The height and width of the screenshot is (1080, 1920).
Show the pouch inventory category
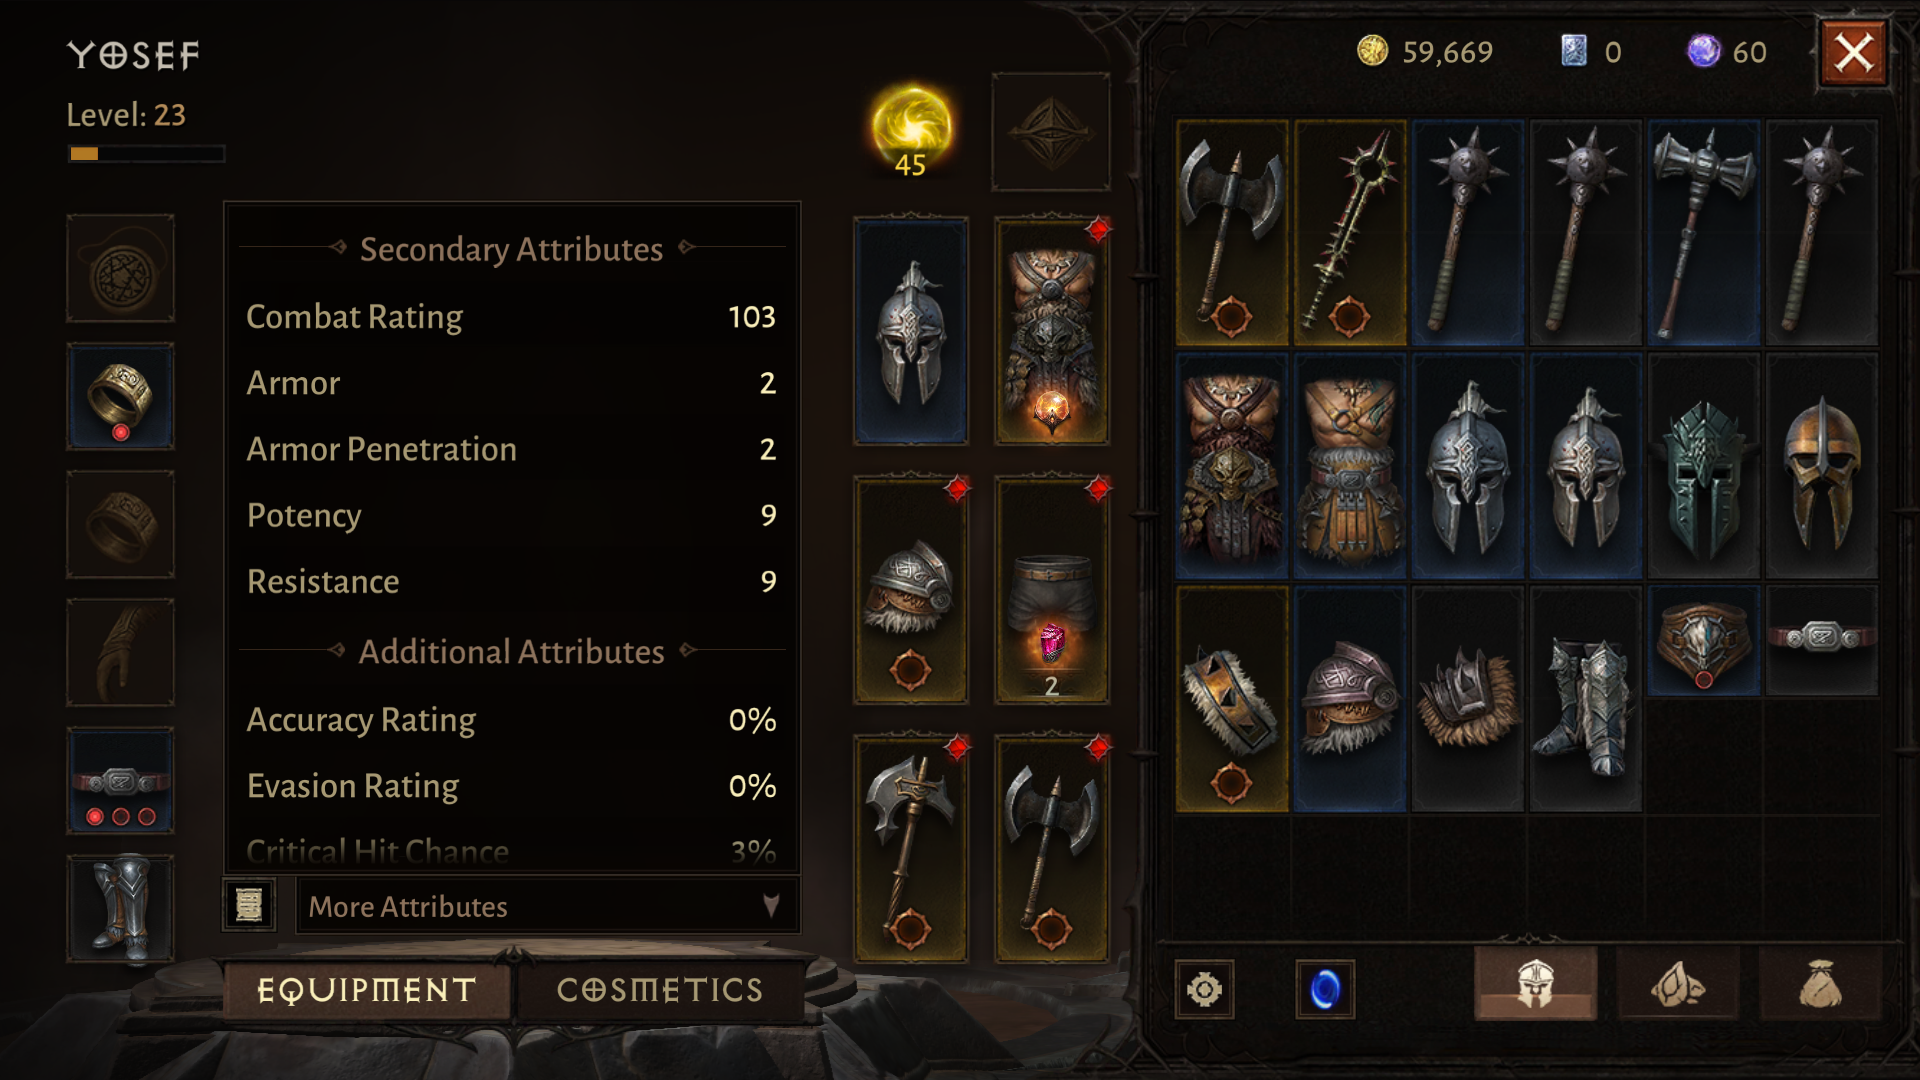[x=1820, y=985]
